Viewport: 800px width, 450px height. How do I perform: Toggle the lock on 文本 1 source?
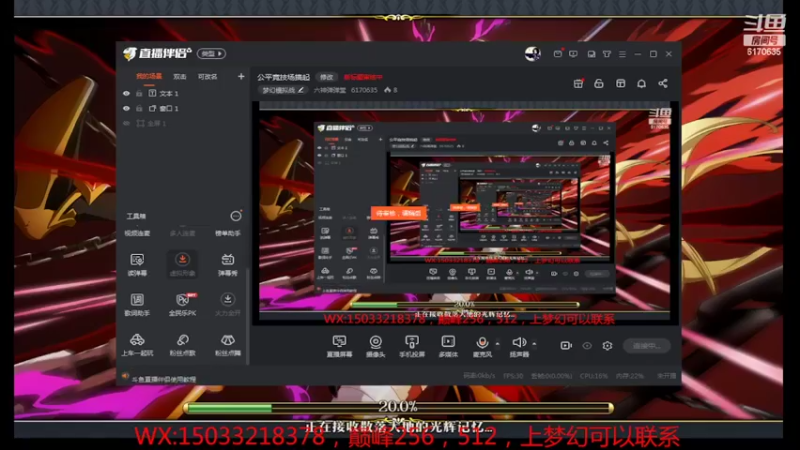click(x=139, y=93)
